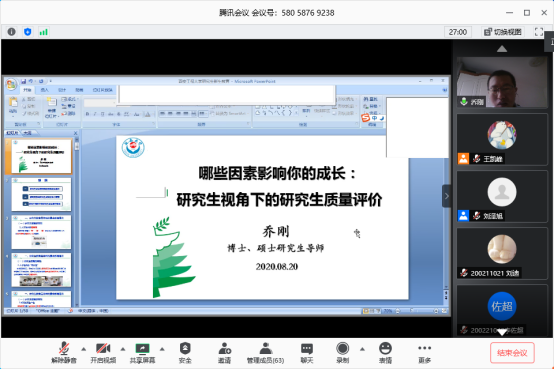Toggle 解除静音 microphone button

64,353
